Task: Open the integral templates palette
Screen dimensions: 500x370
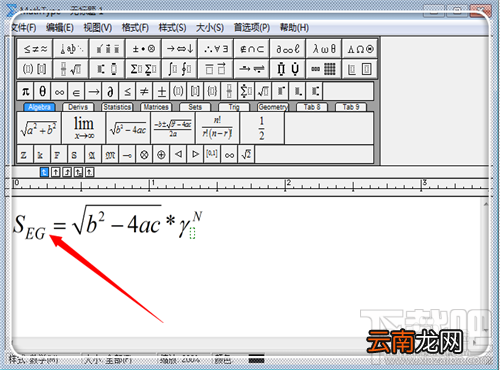Action: click(180, 69)
